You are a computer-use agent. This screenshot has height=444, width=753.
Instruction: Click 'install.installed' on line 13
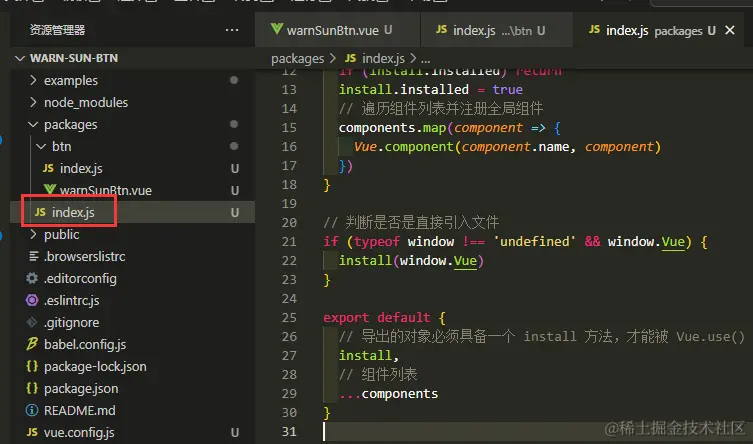403,90
